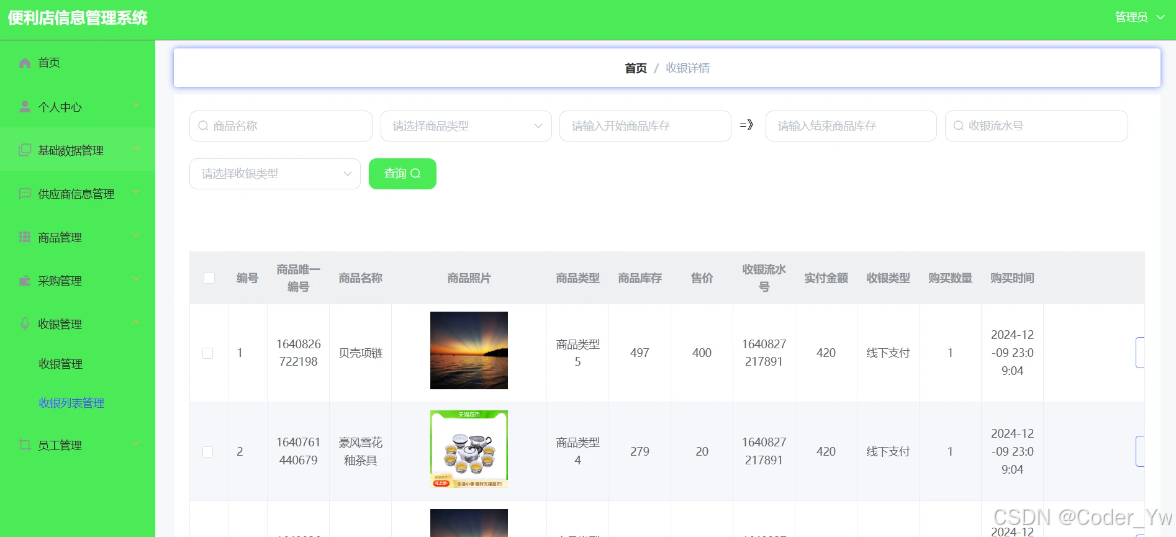Click the 收银类型 column header

pyautogui.click(x=888, y=278)
